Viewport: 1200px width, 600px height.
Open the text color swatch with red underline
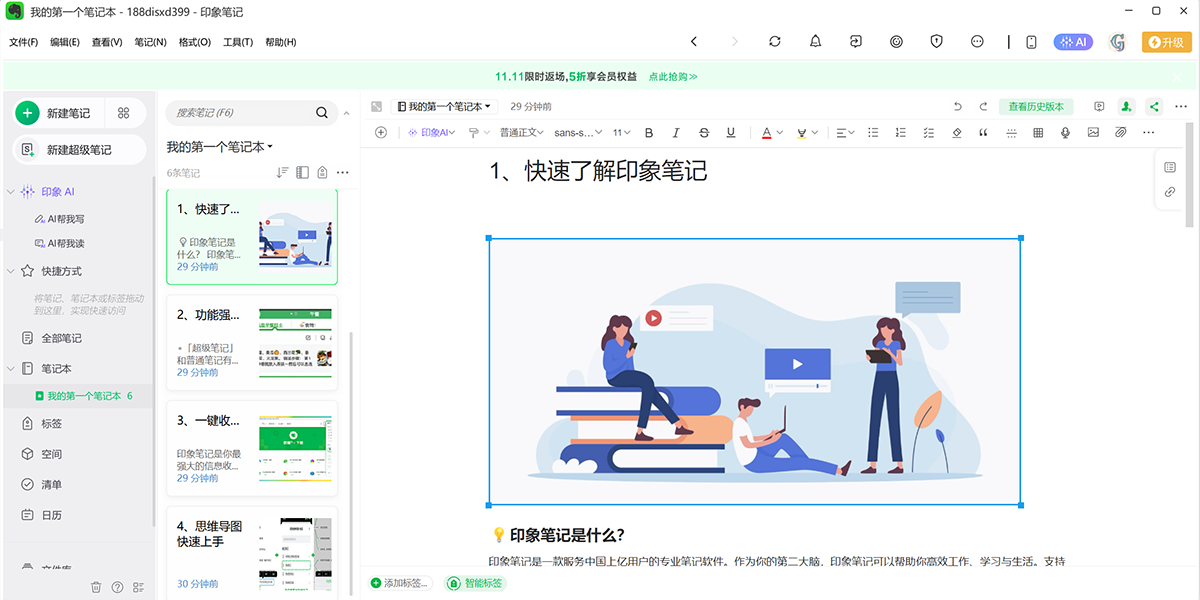[766, 132]
